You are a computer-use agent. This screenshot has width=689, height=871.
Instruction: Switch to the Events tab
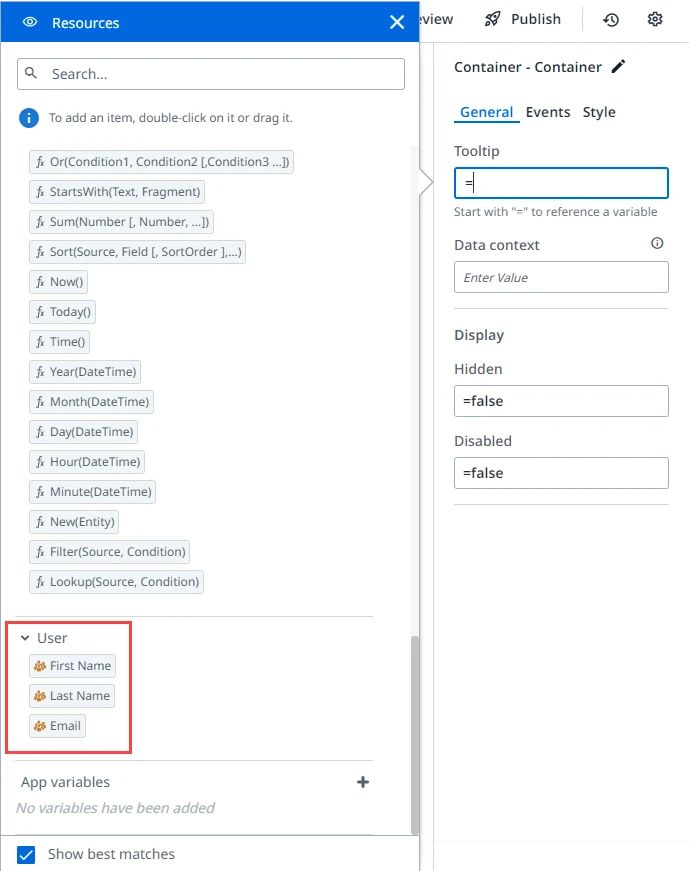click(548, 112)
